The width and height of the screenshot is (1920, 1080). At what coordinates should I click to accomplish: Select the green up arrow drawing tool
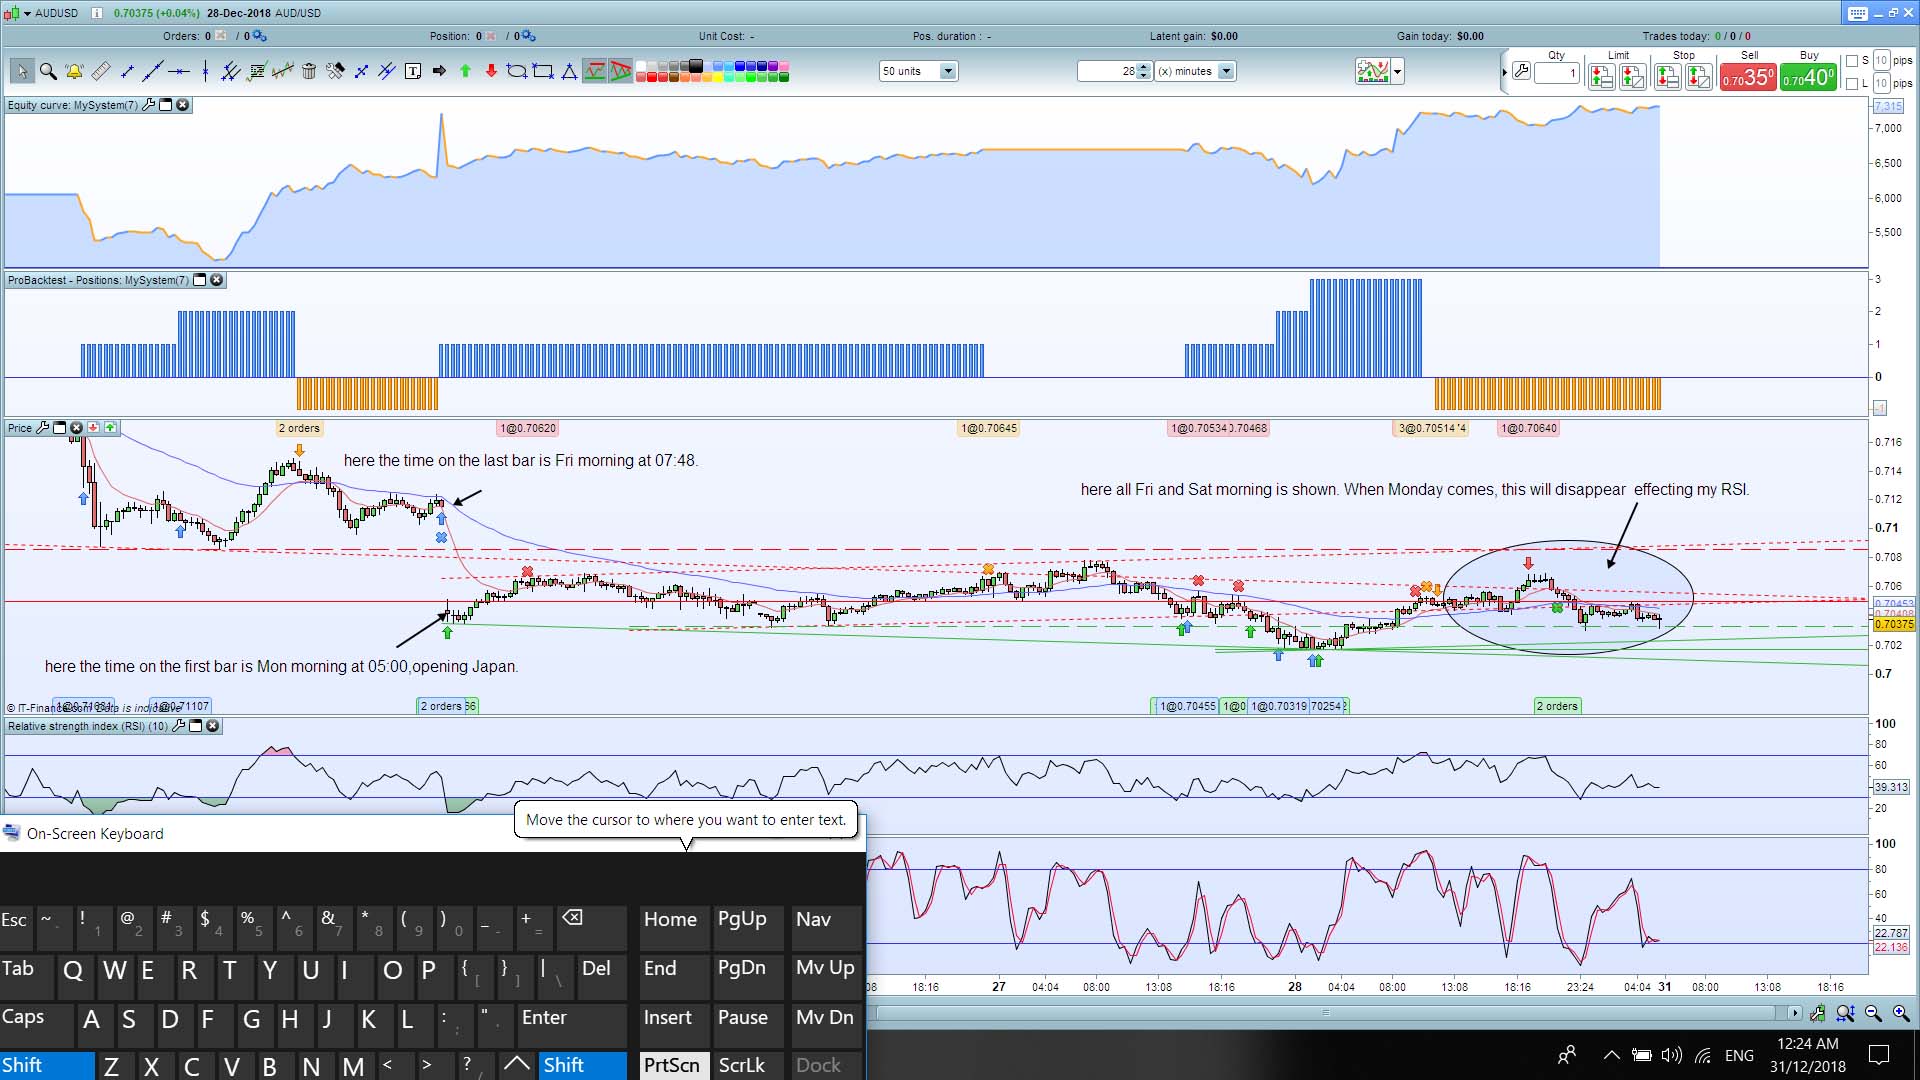(x=465, y=71)
